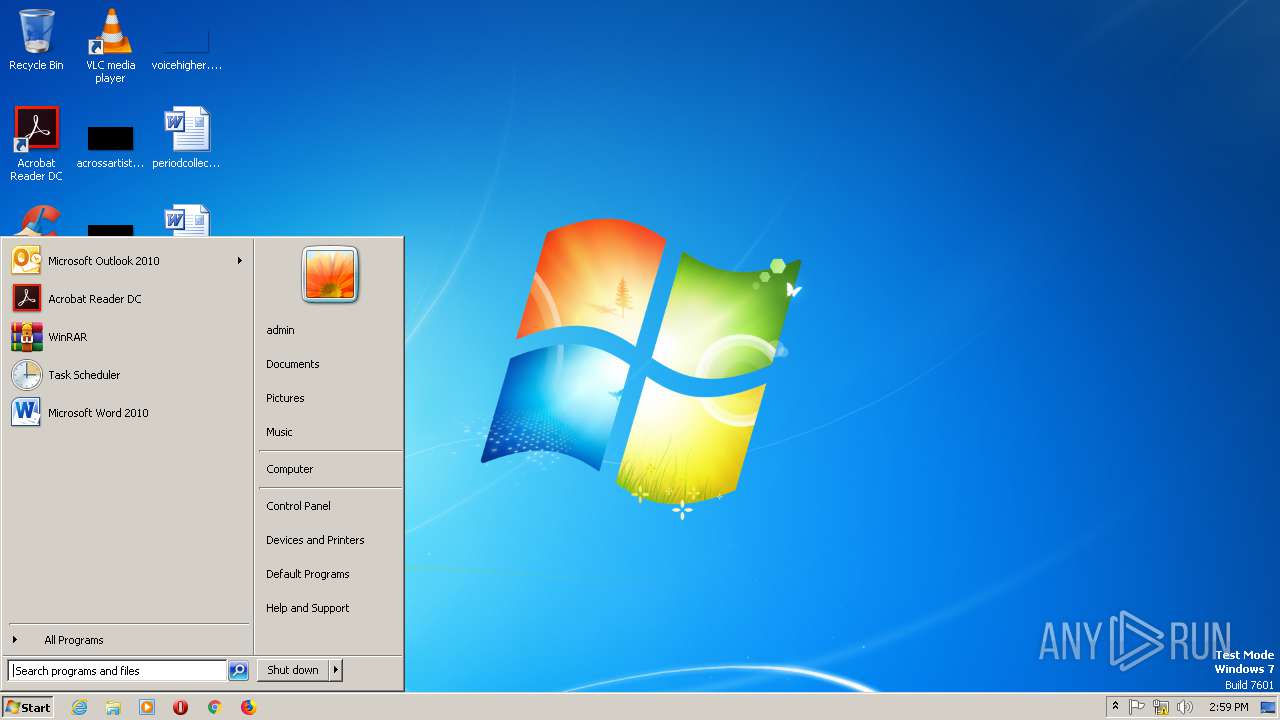Click the search magnifier button
This screenshot has width=1280, height=720.
pyautogui.click(x=238, y=671)
